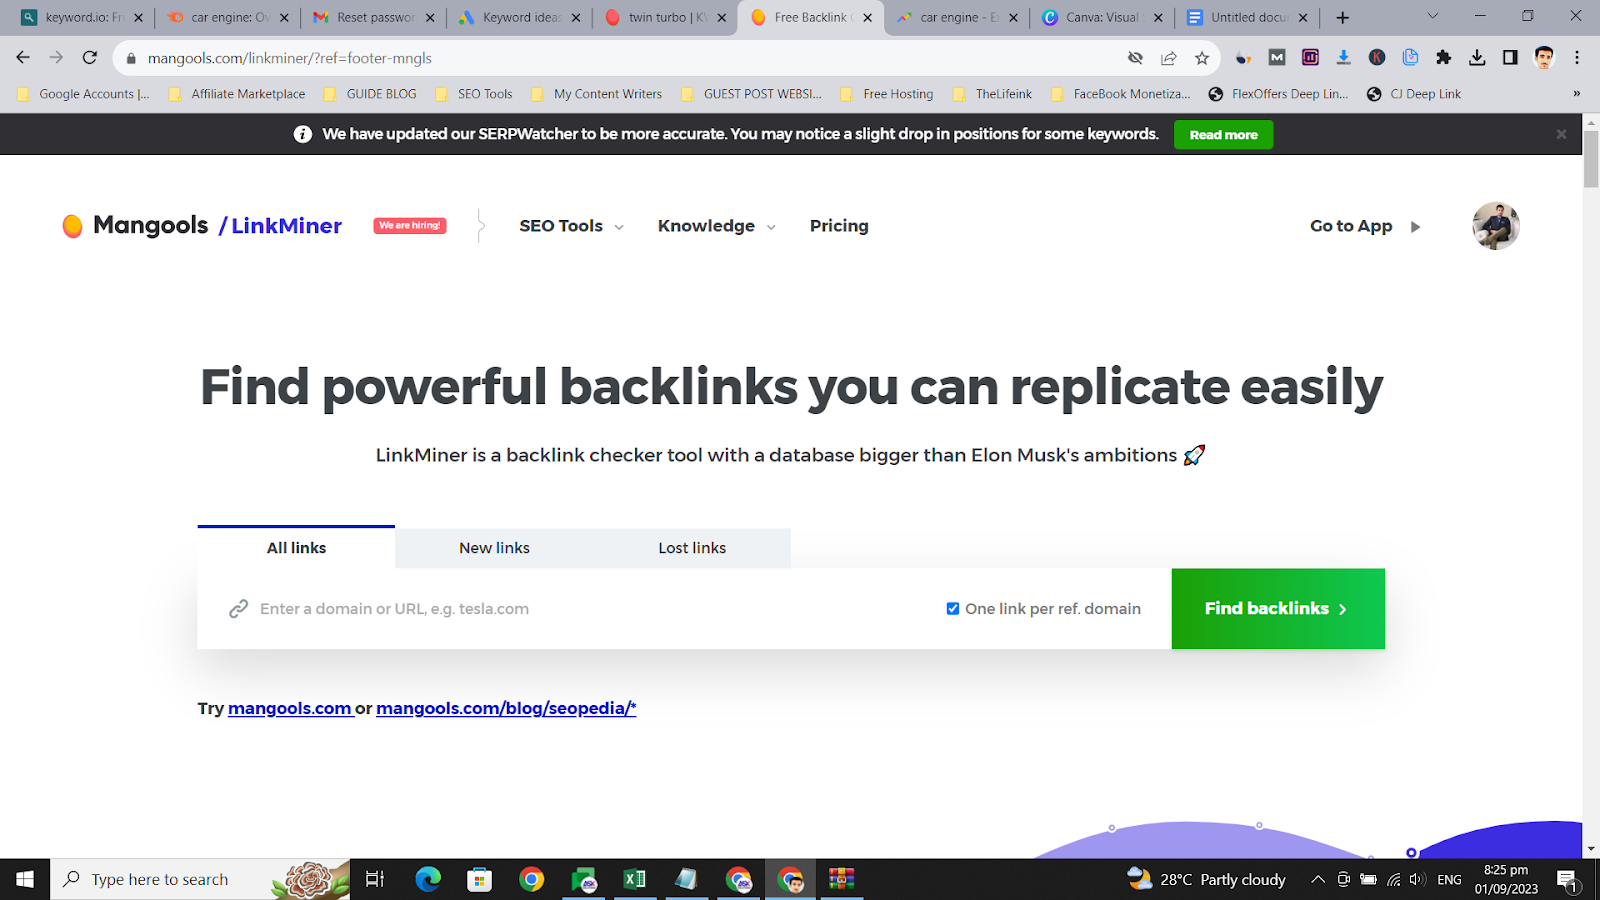This screenshot has height=900, width=1600.
Task: Bookmark this page with the star icon
Action: coord(1202,58)
